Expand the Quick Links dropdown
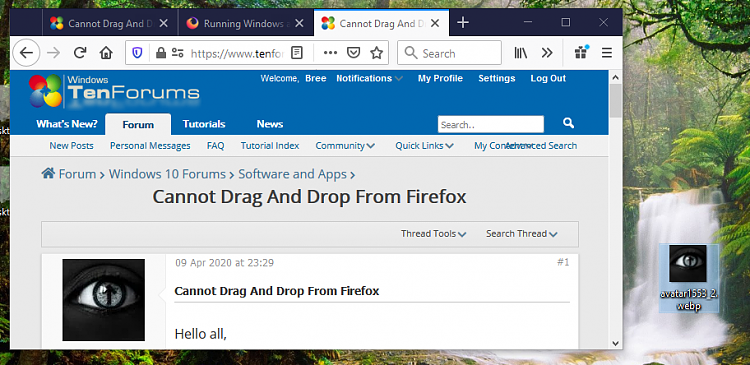This screenshot has height=365, width=750. tap(424, 146)
